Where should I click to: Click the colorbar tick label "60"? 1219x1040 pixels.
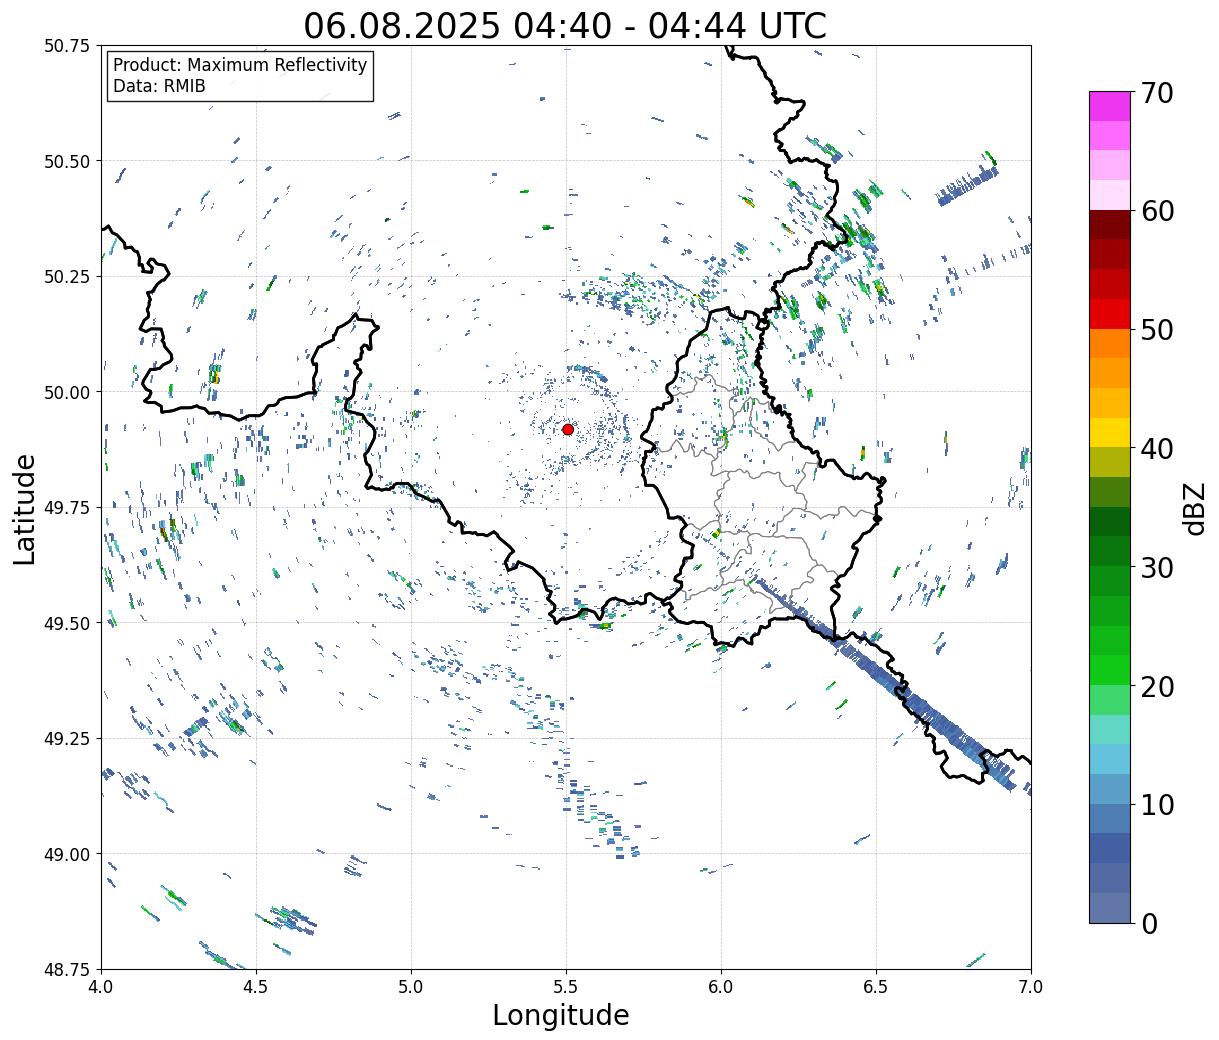point(1157,211)
